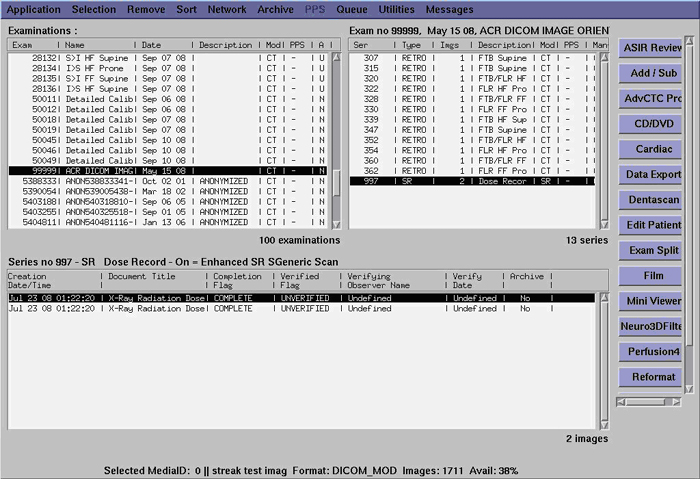The image size is (700, 479).
Task: Open the CD/DVD tool
Action: (x=653, y=124)
